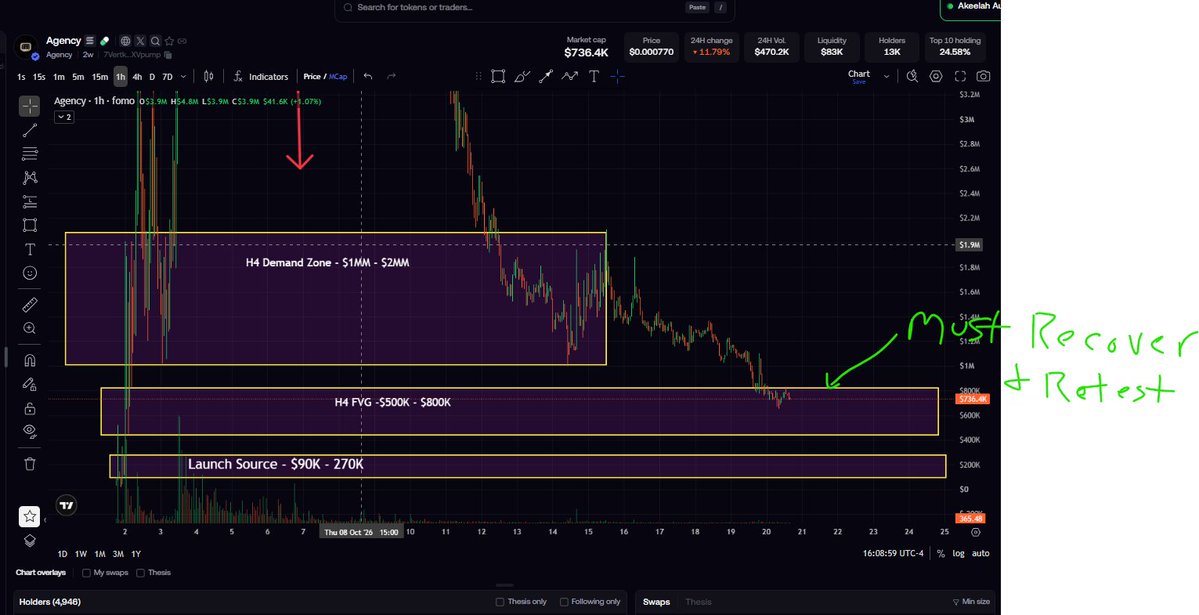The height and width of the screenshot is (615, 1199).
Task: Open the Min size filter
Action: (x=971, y=602)
